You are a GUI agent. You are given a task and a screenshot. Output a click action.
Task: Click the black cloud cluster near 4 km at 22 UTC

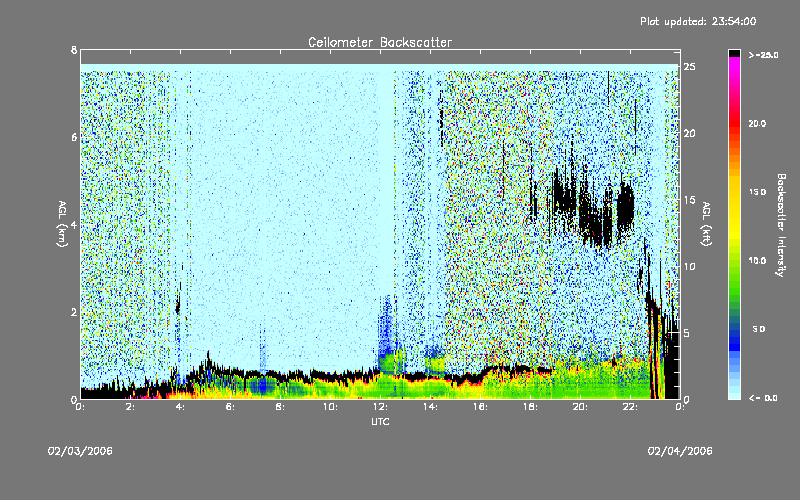[626, 206]
